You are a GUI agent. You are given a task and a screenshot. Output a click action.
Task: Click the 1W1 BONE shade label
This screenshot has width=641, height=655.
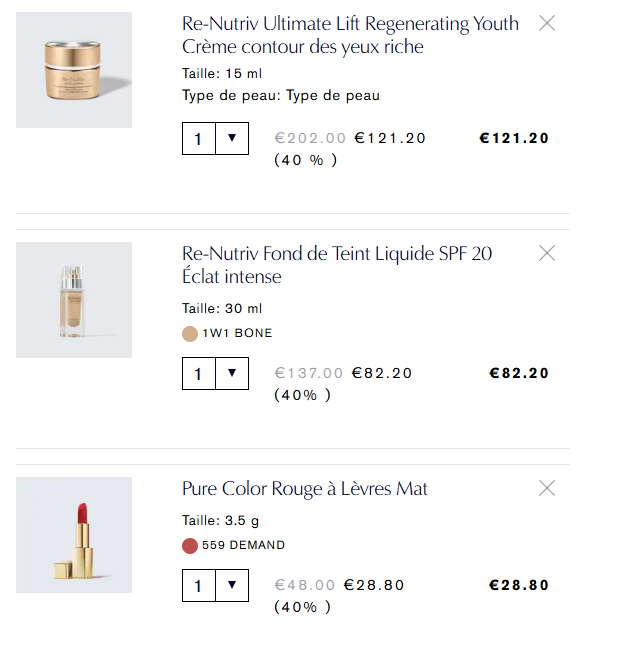click(237, 333)
